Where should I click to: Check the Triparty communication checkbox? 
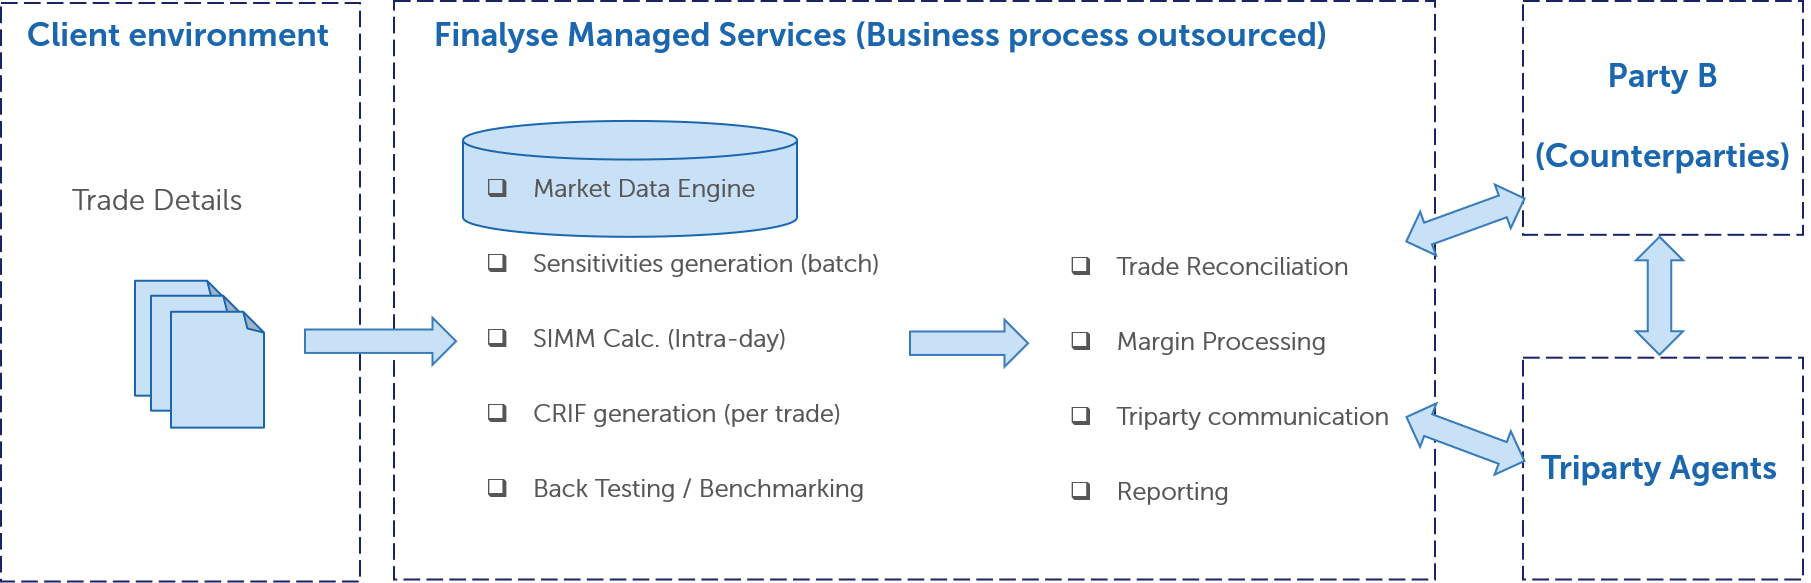coord(1081,416)
